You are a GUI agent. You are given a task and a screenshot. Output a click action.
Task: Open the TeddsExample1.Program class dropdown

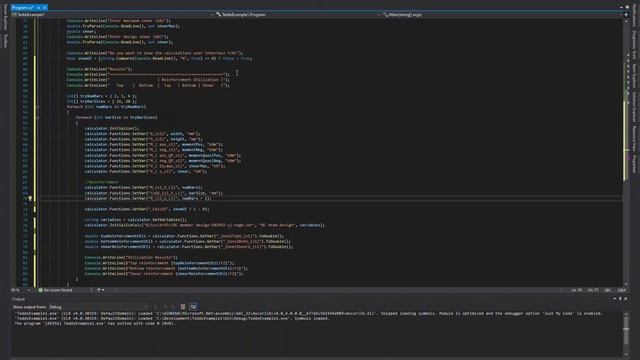pyautogui.click(x=298, y=15)
